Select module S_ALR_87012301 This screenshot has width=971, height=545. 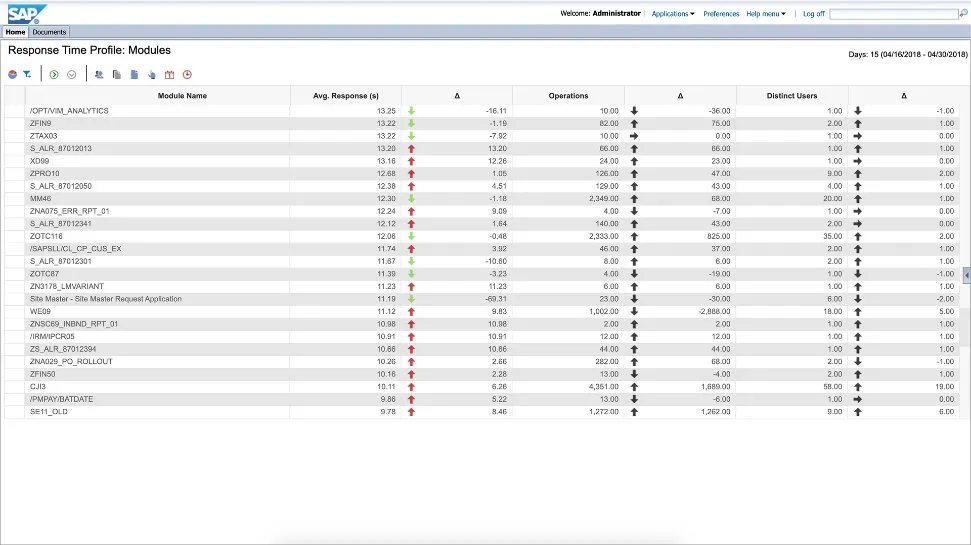(x=61, y=261)
